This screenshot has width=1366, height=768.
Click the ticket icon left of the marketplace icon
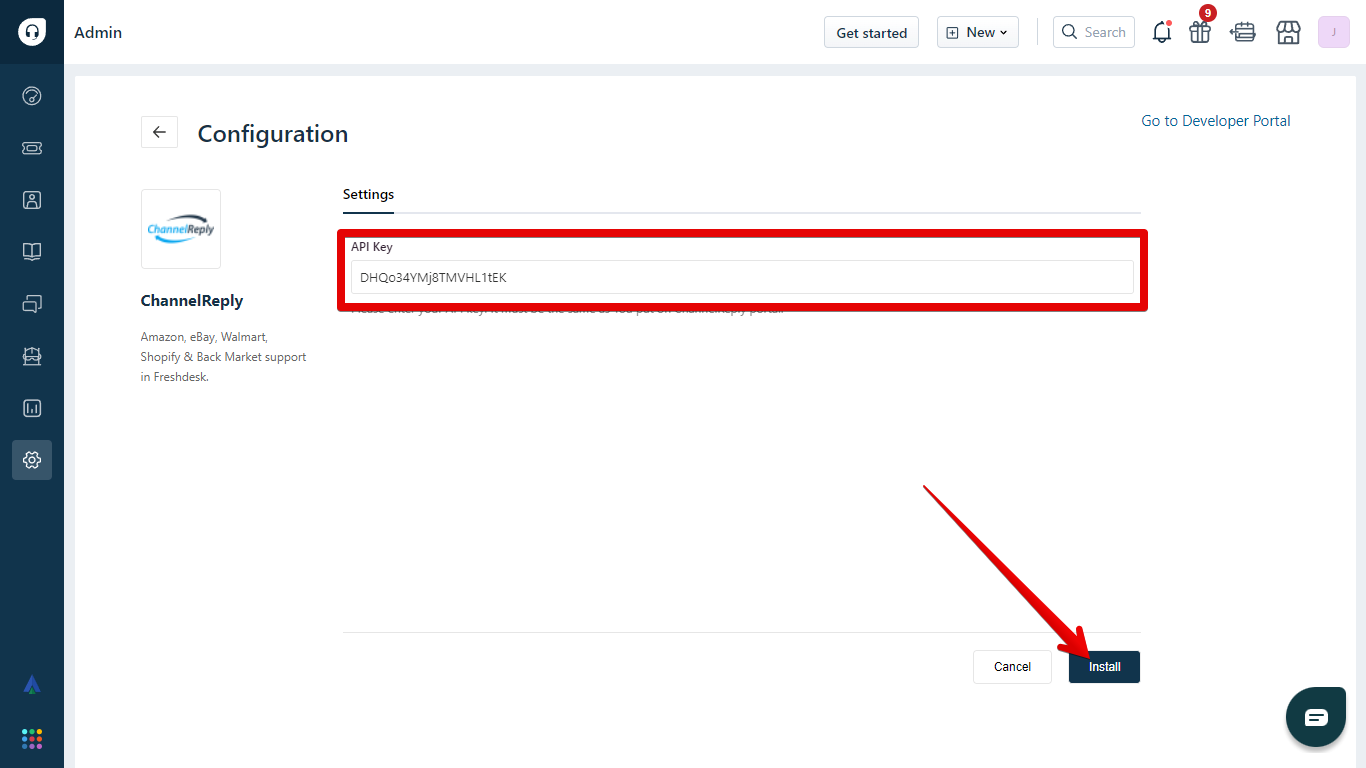pos(1243,32)
